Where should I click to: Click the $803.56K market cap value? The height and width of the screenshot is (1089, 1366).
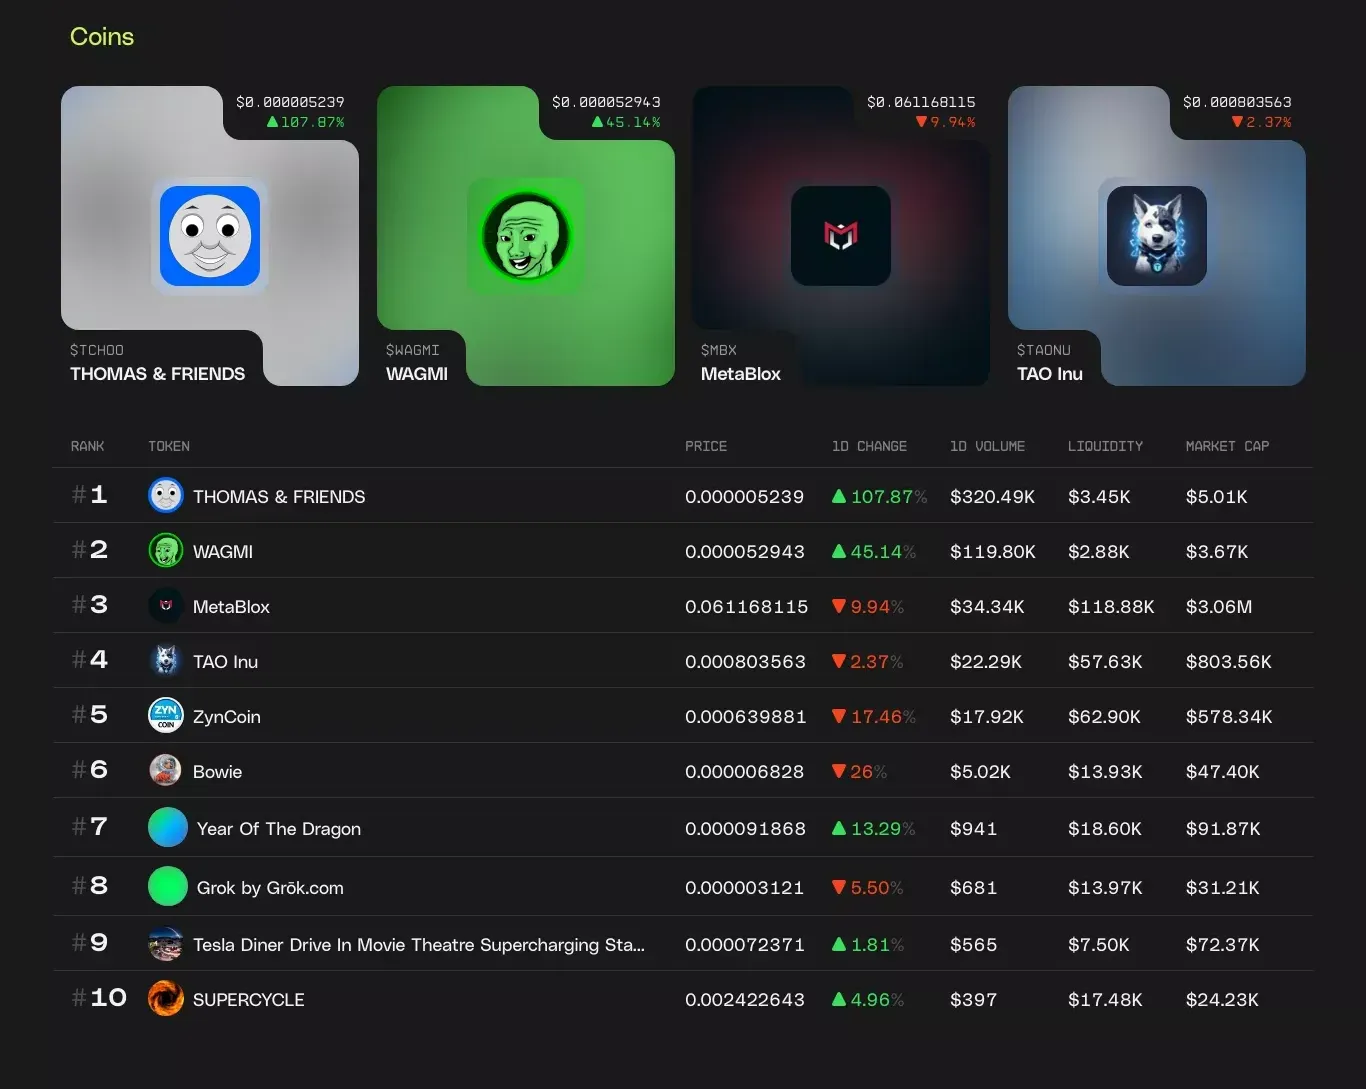coord(1229,662)
